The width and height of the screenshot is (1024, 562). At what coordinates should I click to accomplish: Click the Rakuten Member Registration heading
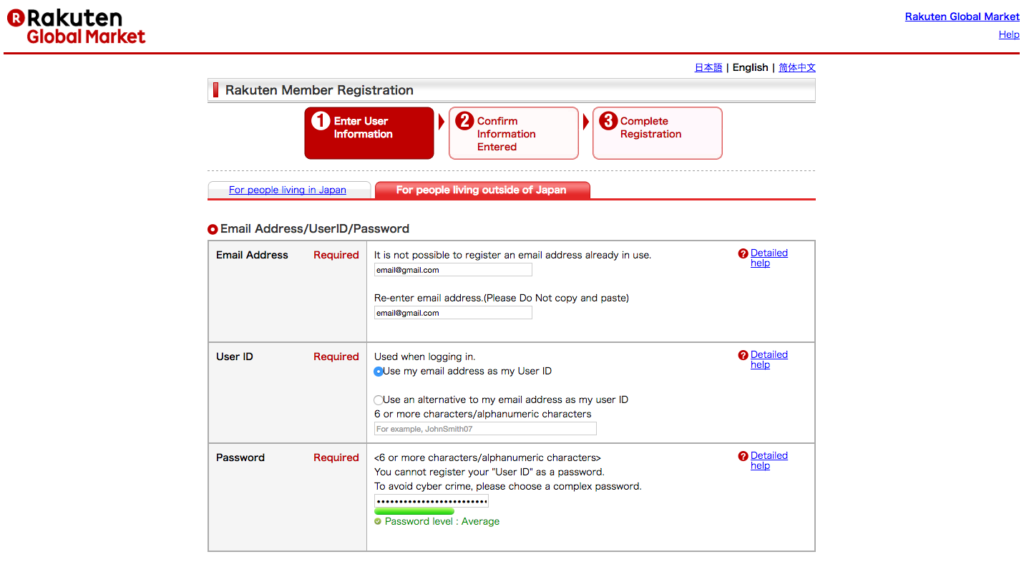click(x=319, y=90)
